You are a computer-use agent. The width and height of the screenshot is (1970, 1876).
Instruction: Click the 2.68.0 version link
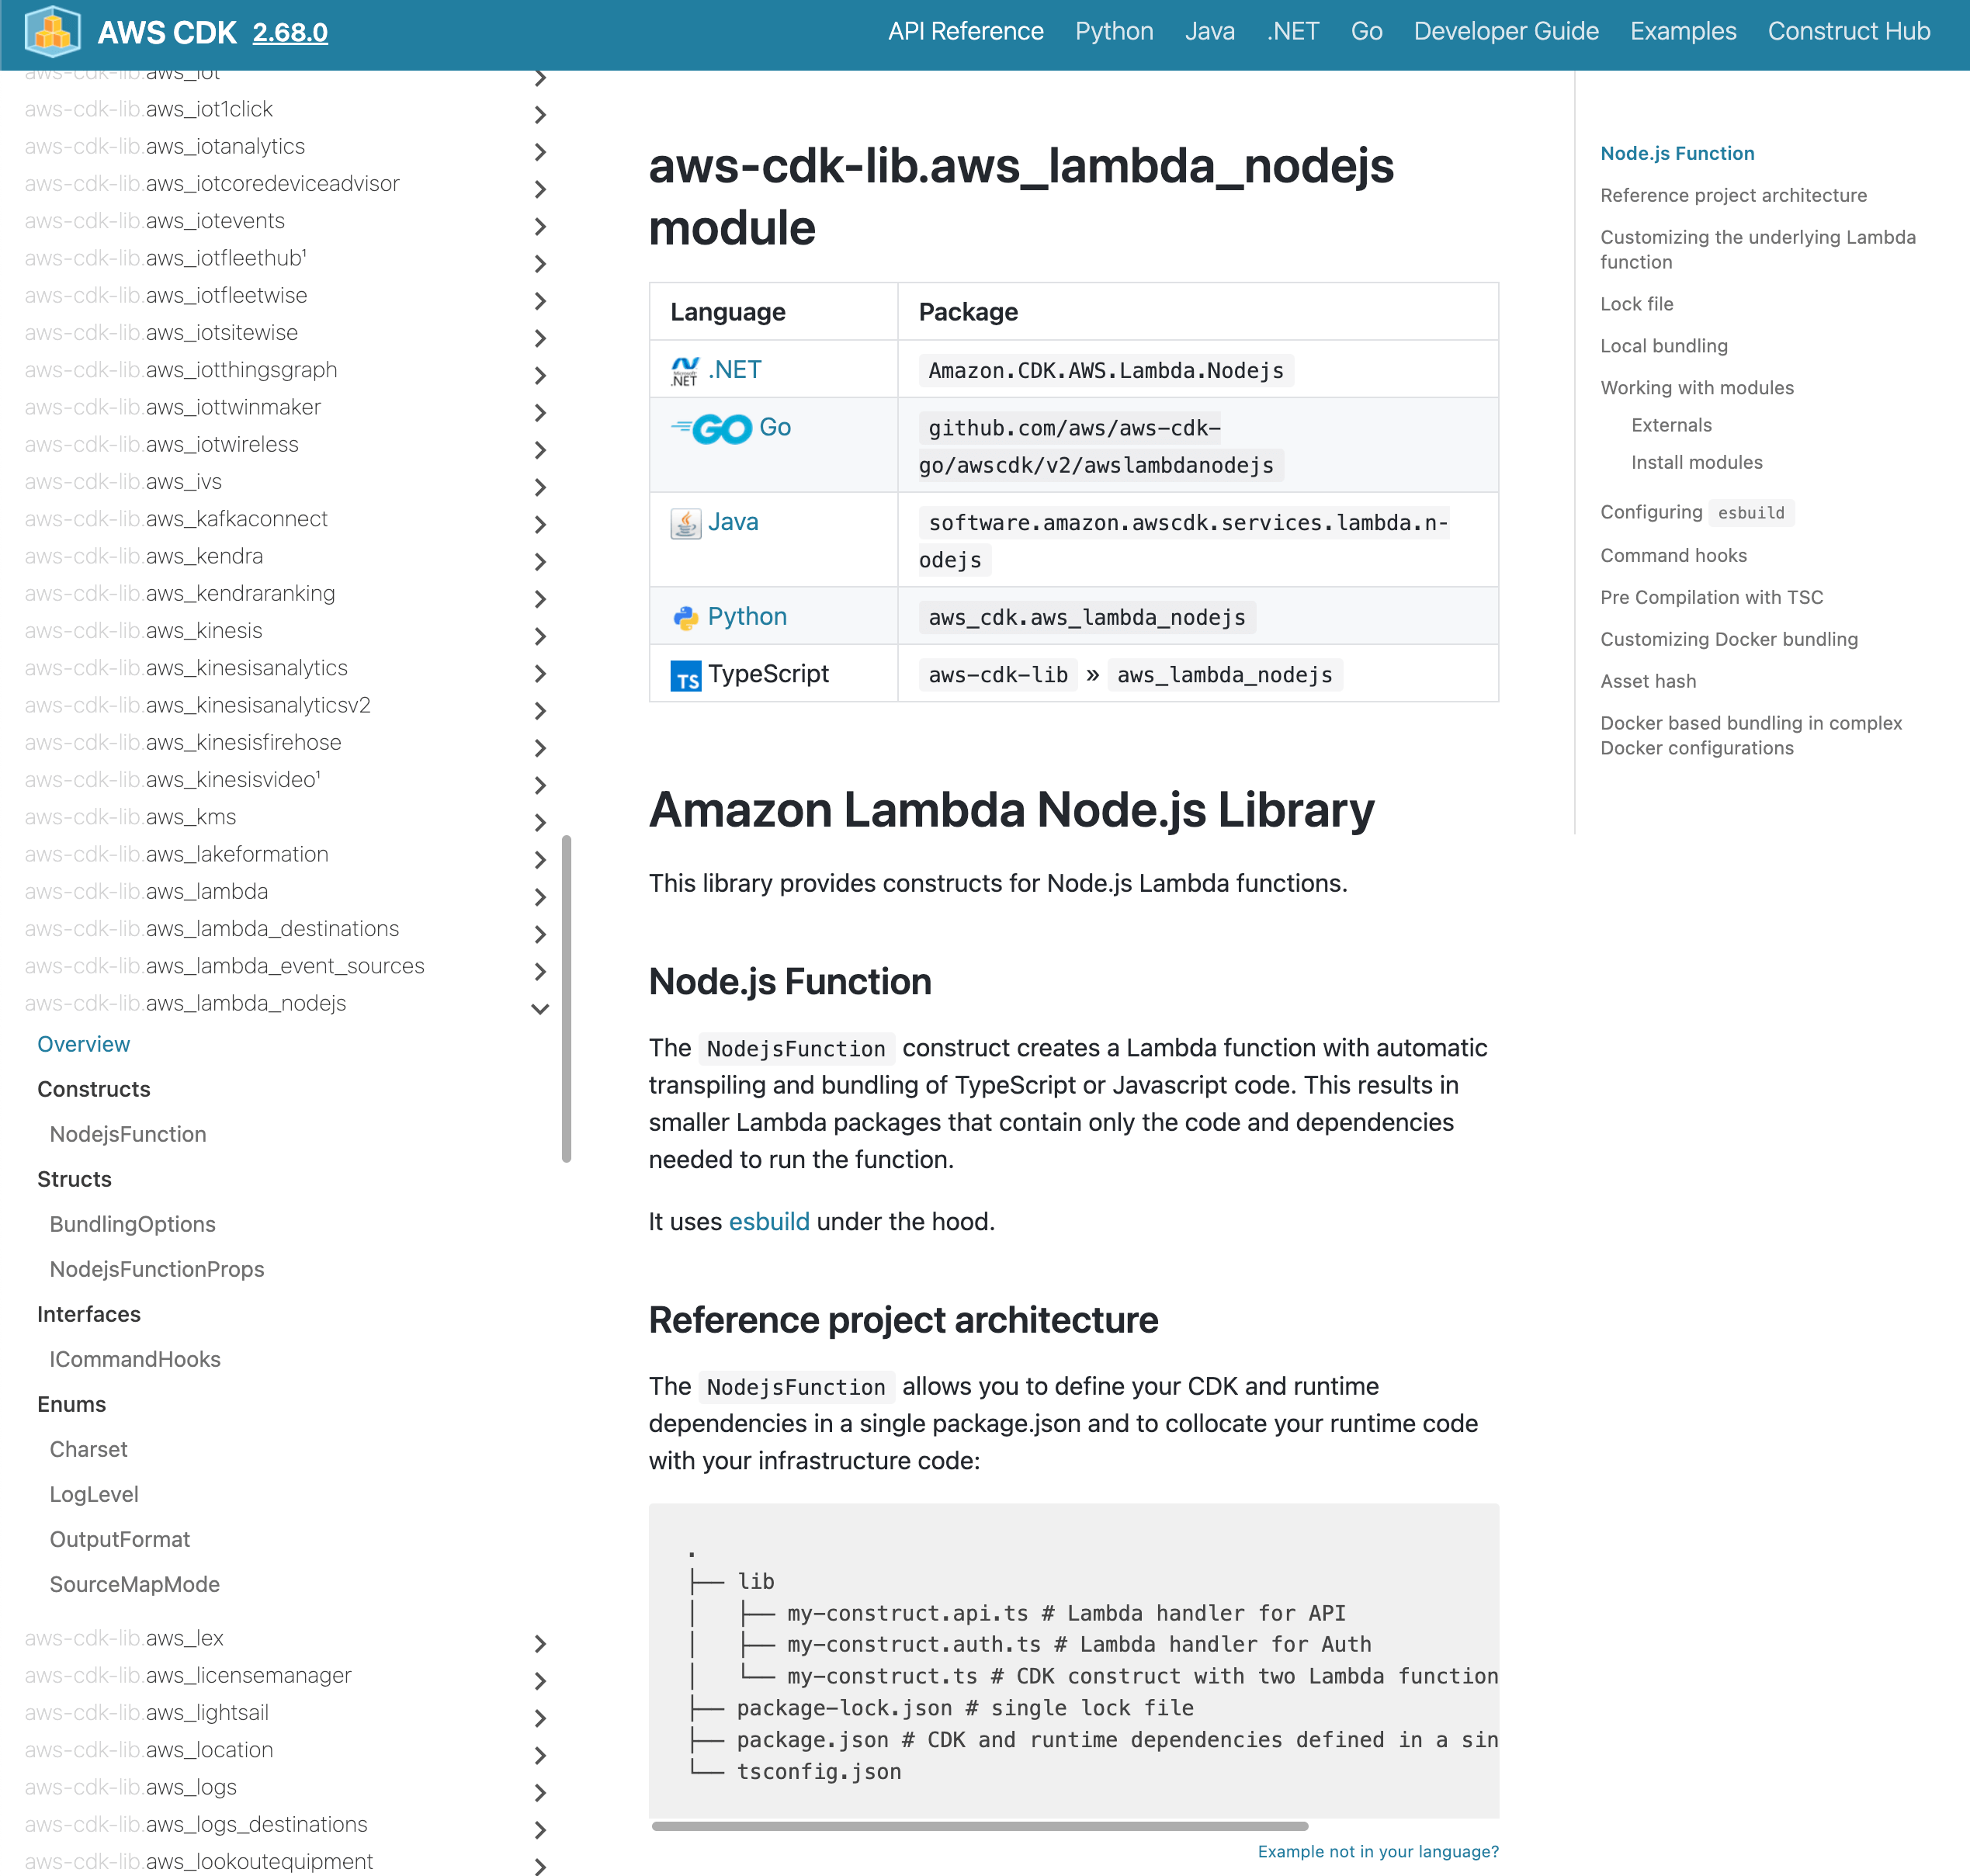(x=290, y=32)
